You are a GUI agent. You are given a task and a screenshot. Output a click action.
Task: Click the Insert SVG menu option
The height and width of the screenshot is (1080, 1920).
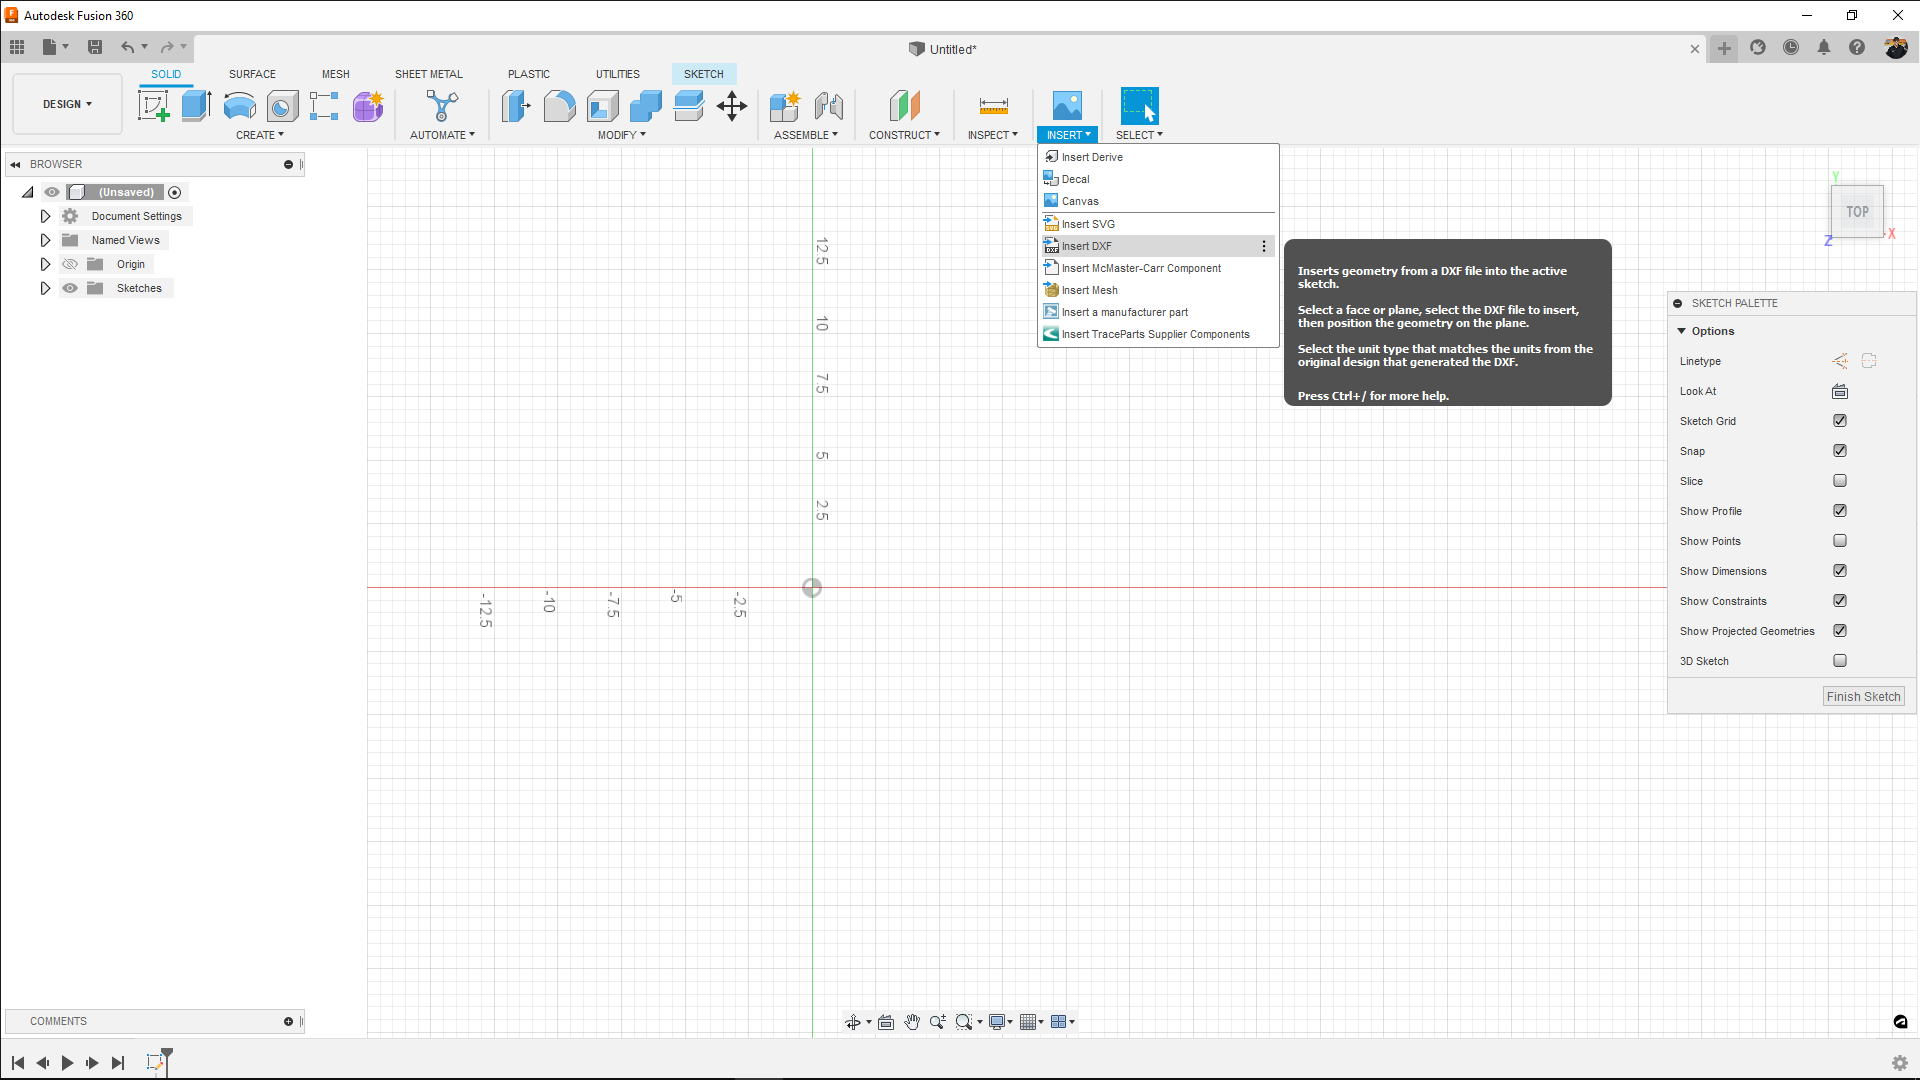[x=1089, y=223]
